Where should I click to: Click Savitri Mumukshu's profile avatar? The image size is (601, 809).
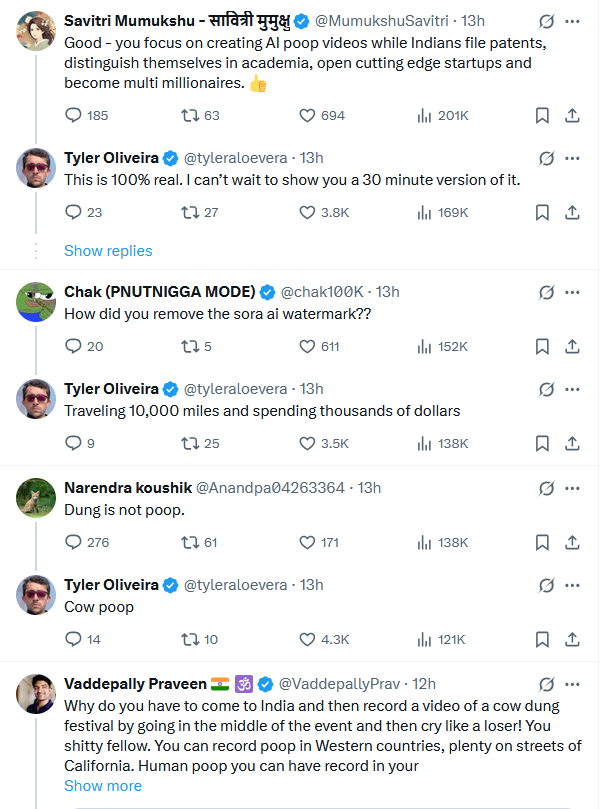[x=36, y=32]
